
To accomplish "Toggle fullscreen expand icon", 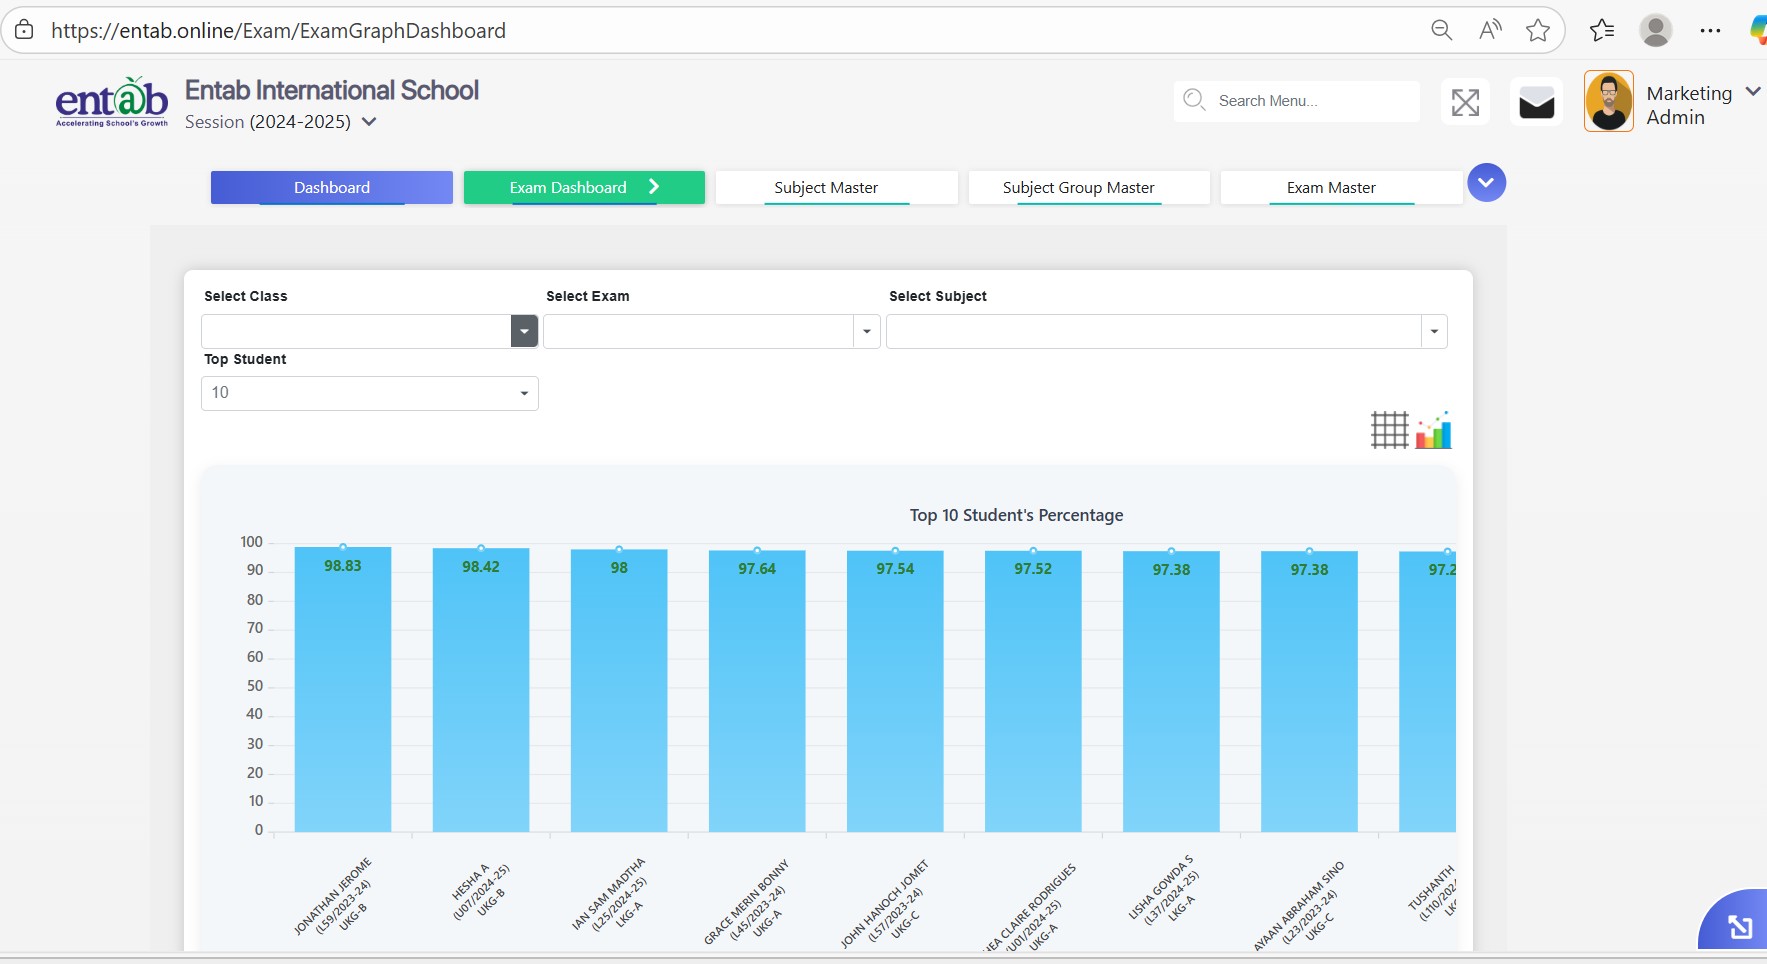I will (x=1465, y=102).
